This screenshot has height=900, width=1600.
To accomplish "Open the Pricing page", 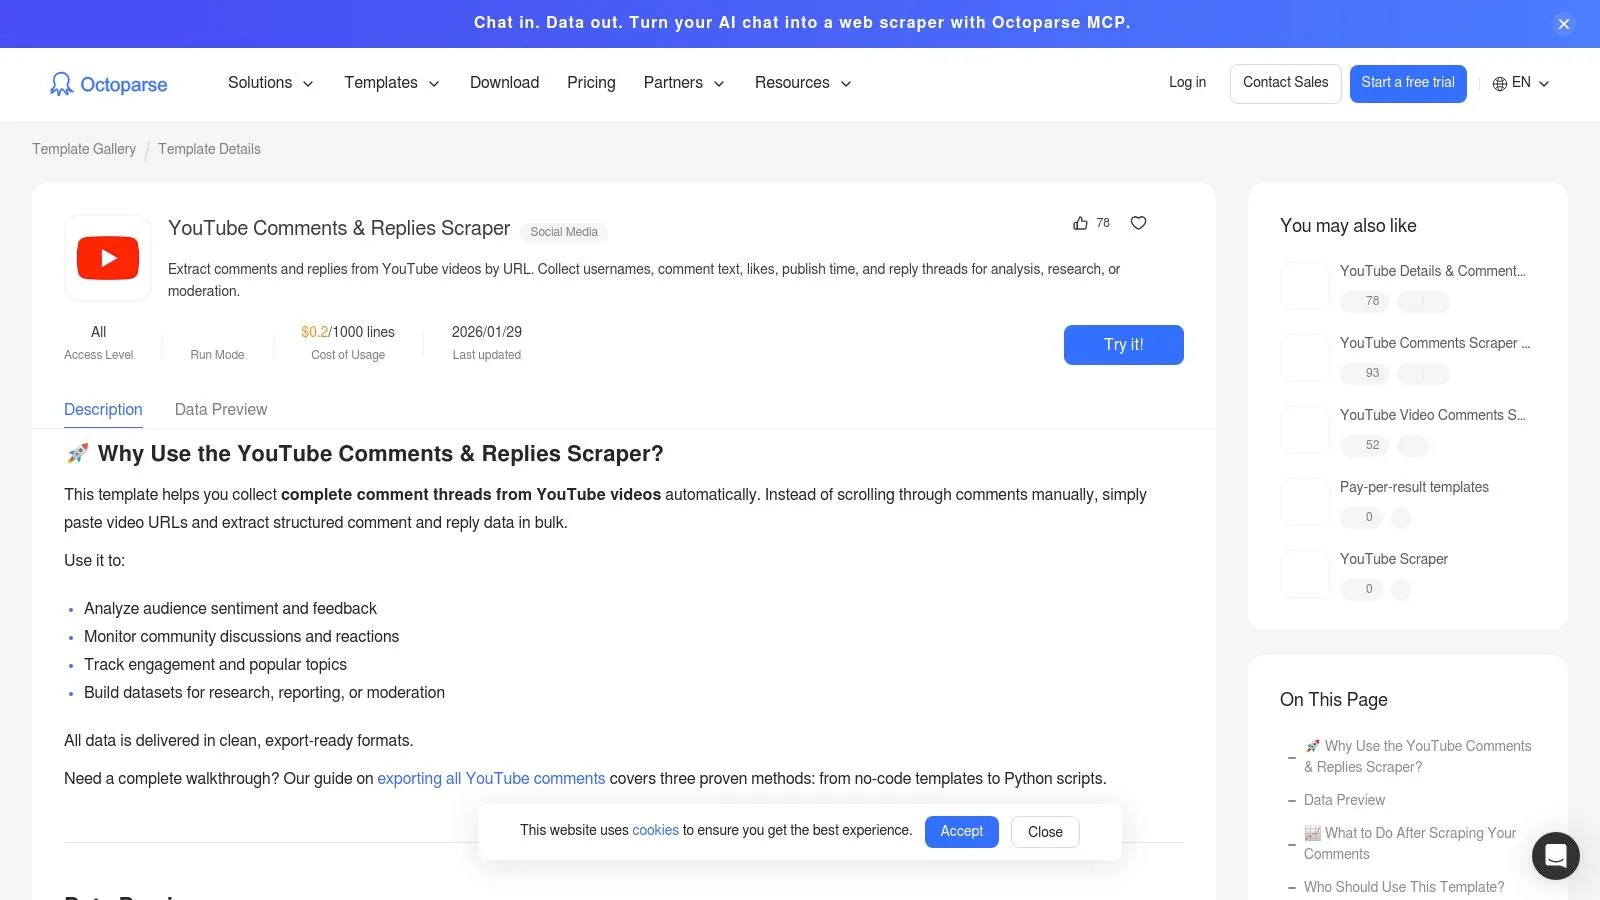I will 591,83.
